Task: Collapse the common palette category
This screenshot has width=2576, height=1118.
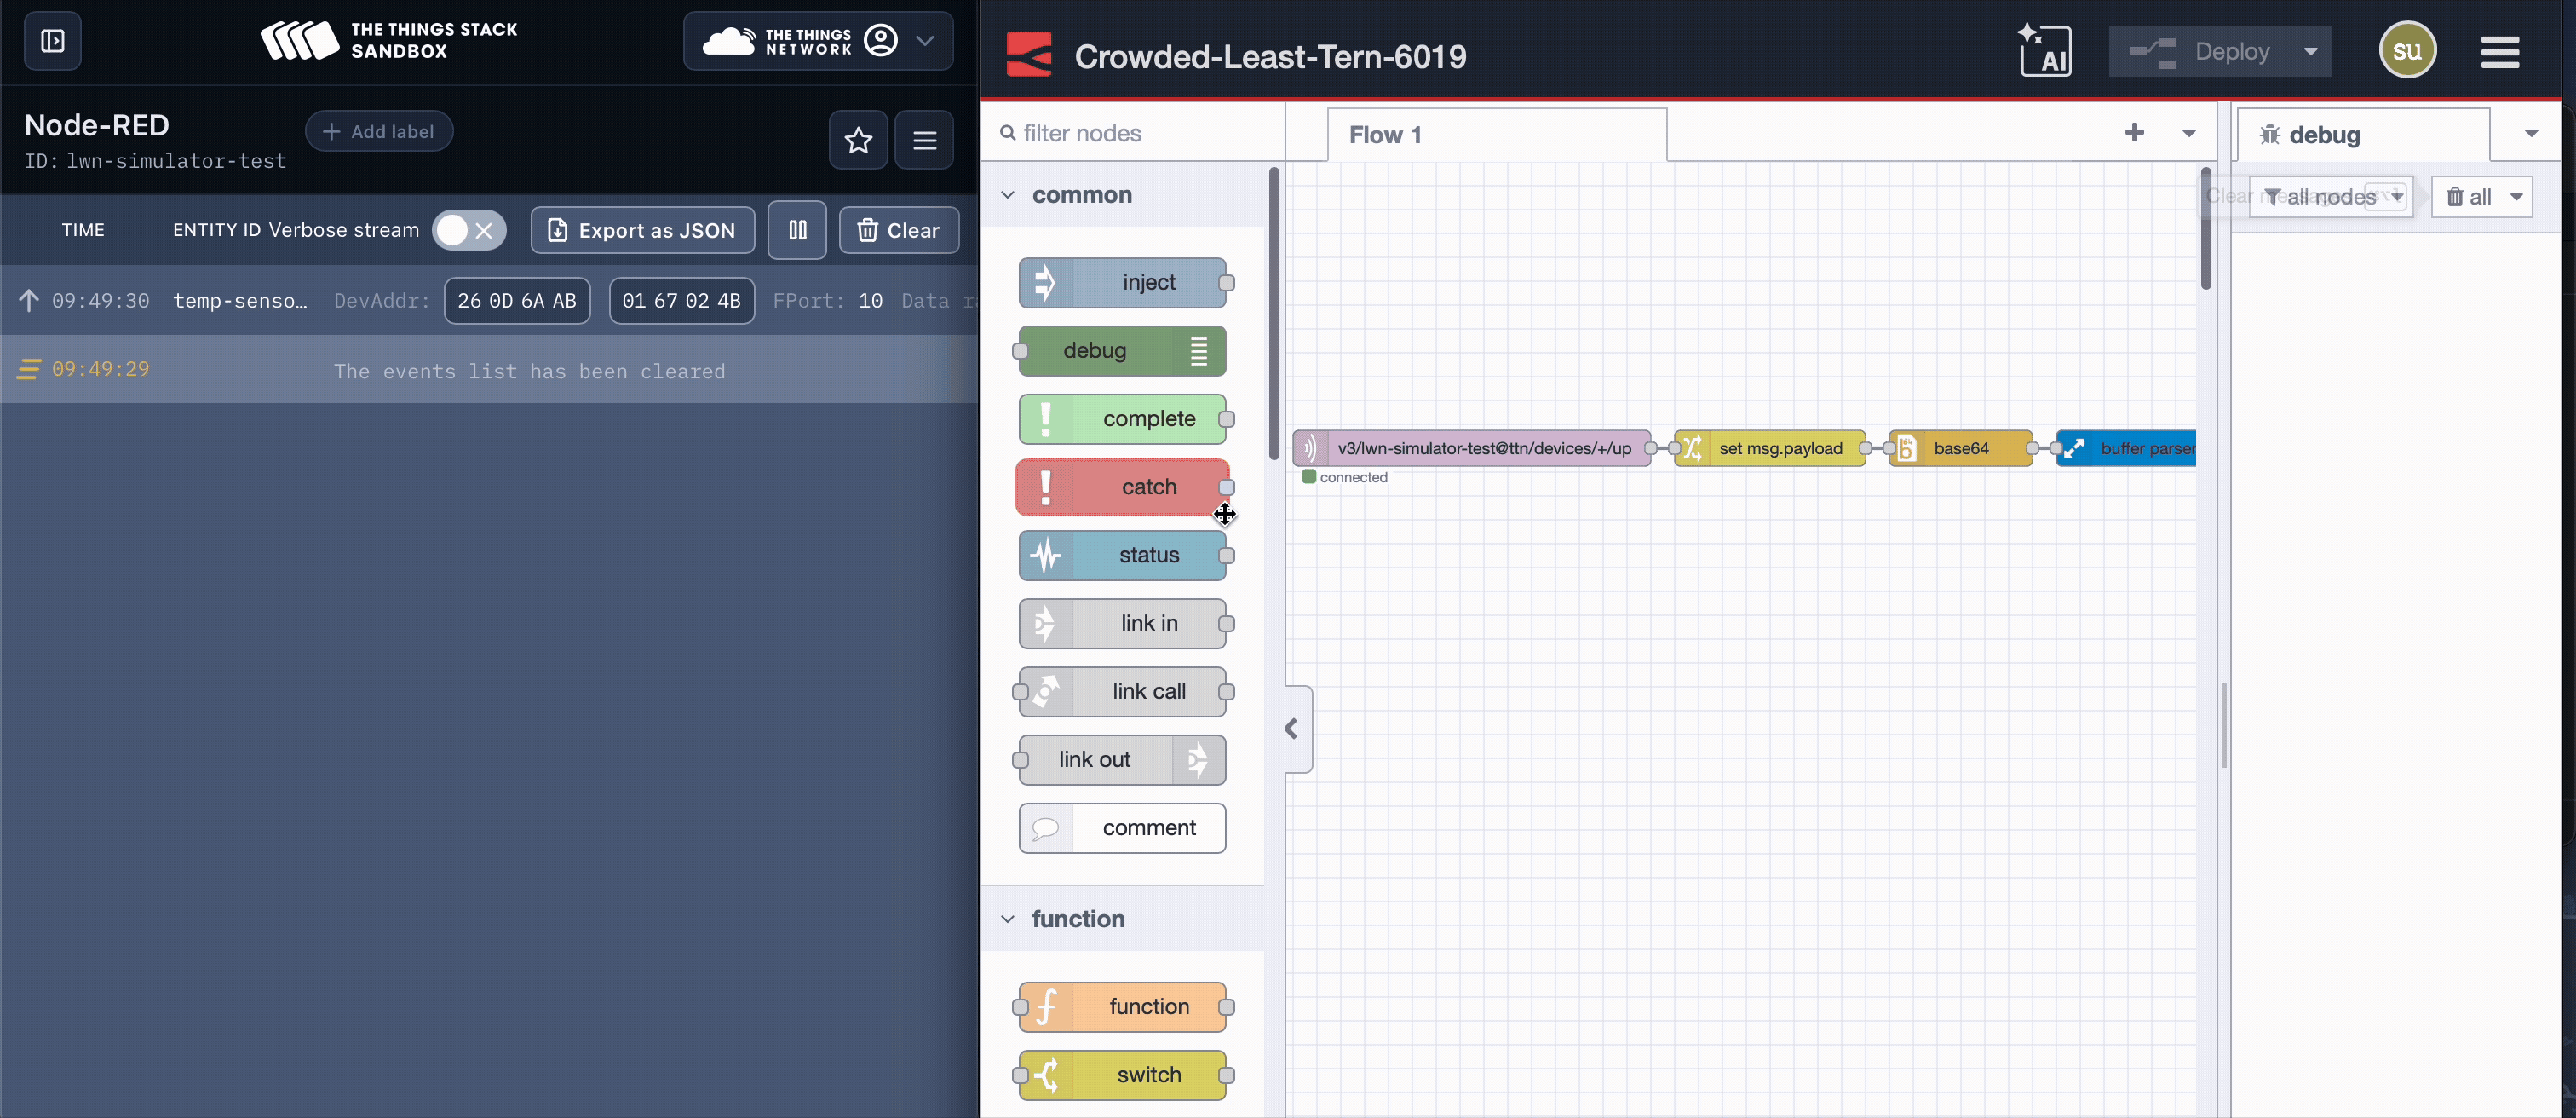Action: pyautogui.click(x=1008, y=194)
